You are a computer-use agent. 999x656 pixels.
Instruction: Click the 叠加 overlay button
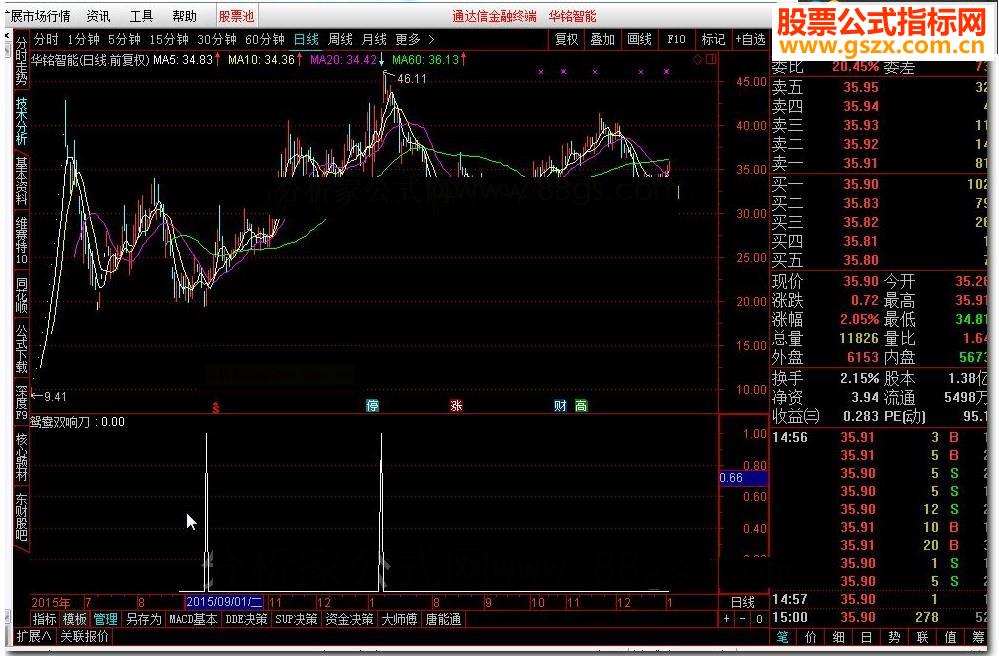[x=602, y=39]
